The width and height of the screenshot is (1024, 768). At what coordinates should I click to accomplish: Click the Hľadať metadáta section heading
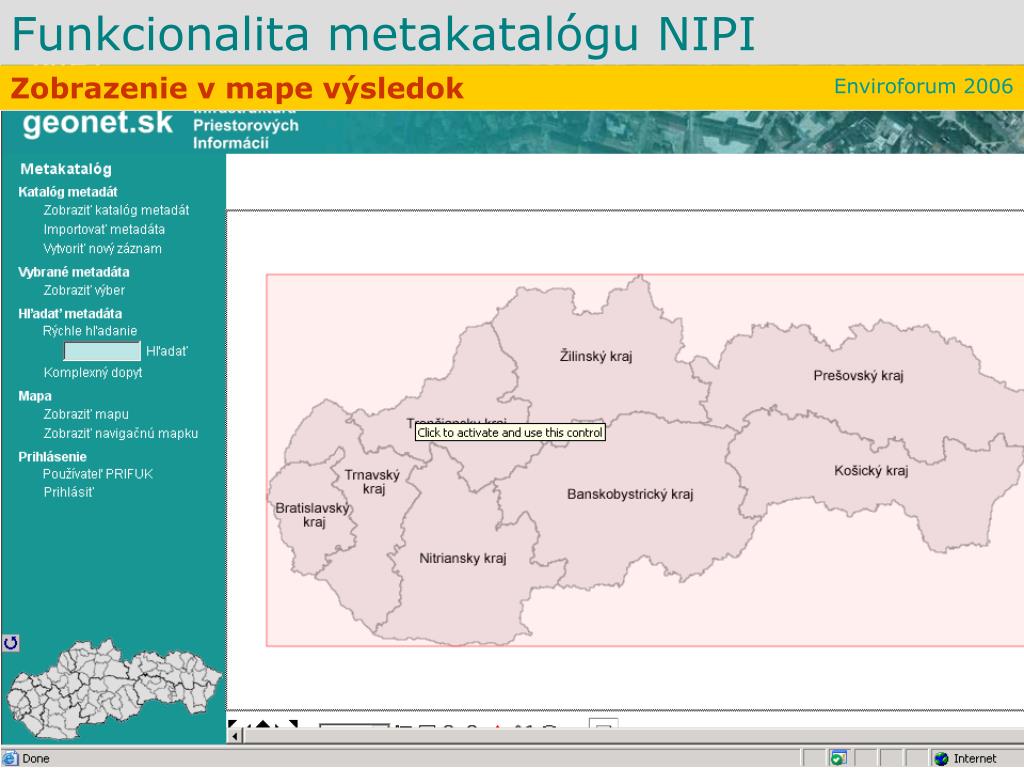pyautogui.click(x=70, y=314)
